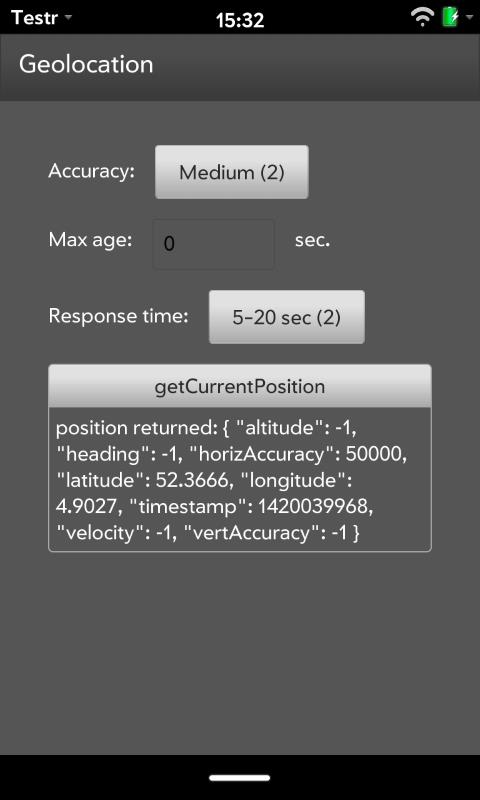Open system menu arrow beside battery
The height and width of the screenshot is (800, 480).
(469, 18)
